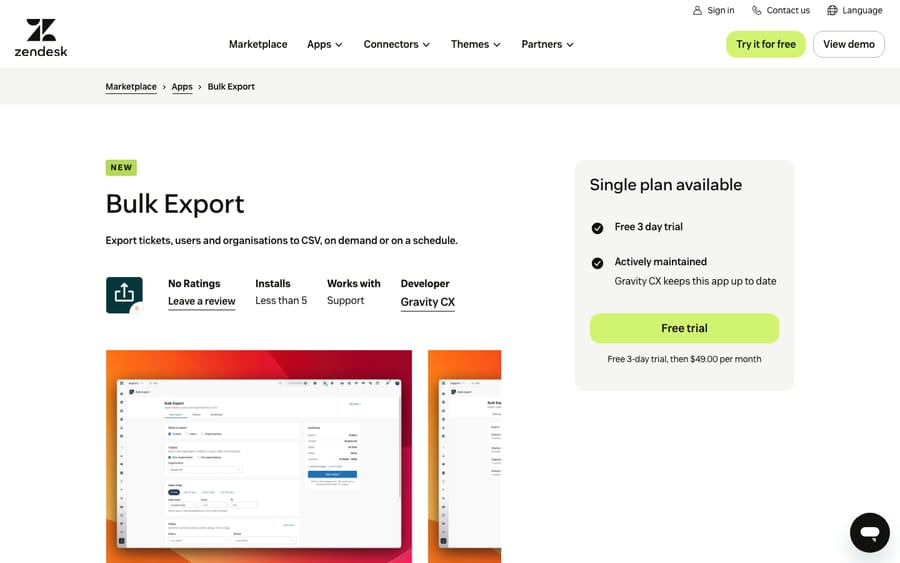The height and width of the screenshot is (563, 900).
Task: Click the 'Export tickets, users and organisations' description
Action: pos(281,240)
